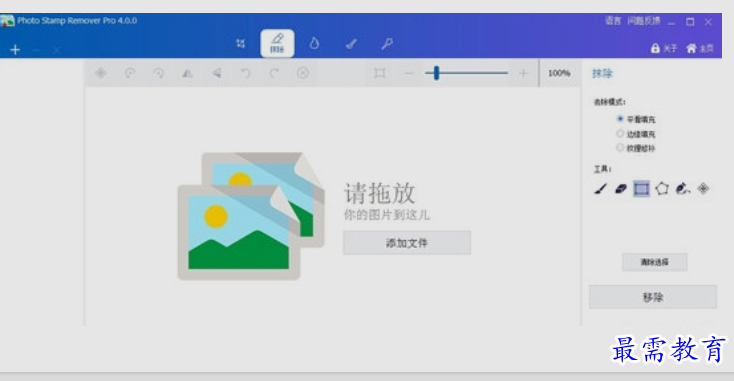Select the eraser Remove mode tab

(x=277, y=43)
